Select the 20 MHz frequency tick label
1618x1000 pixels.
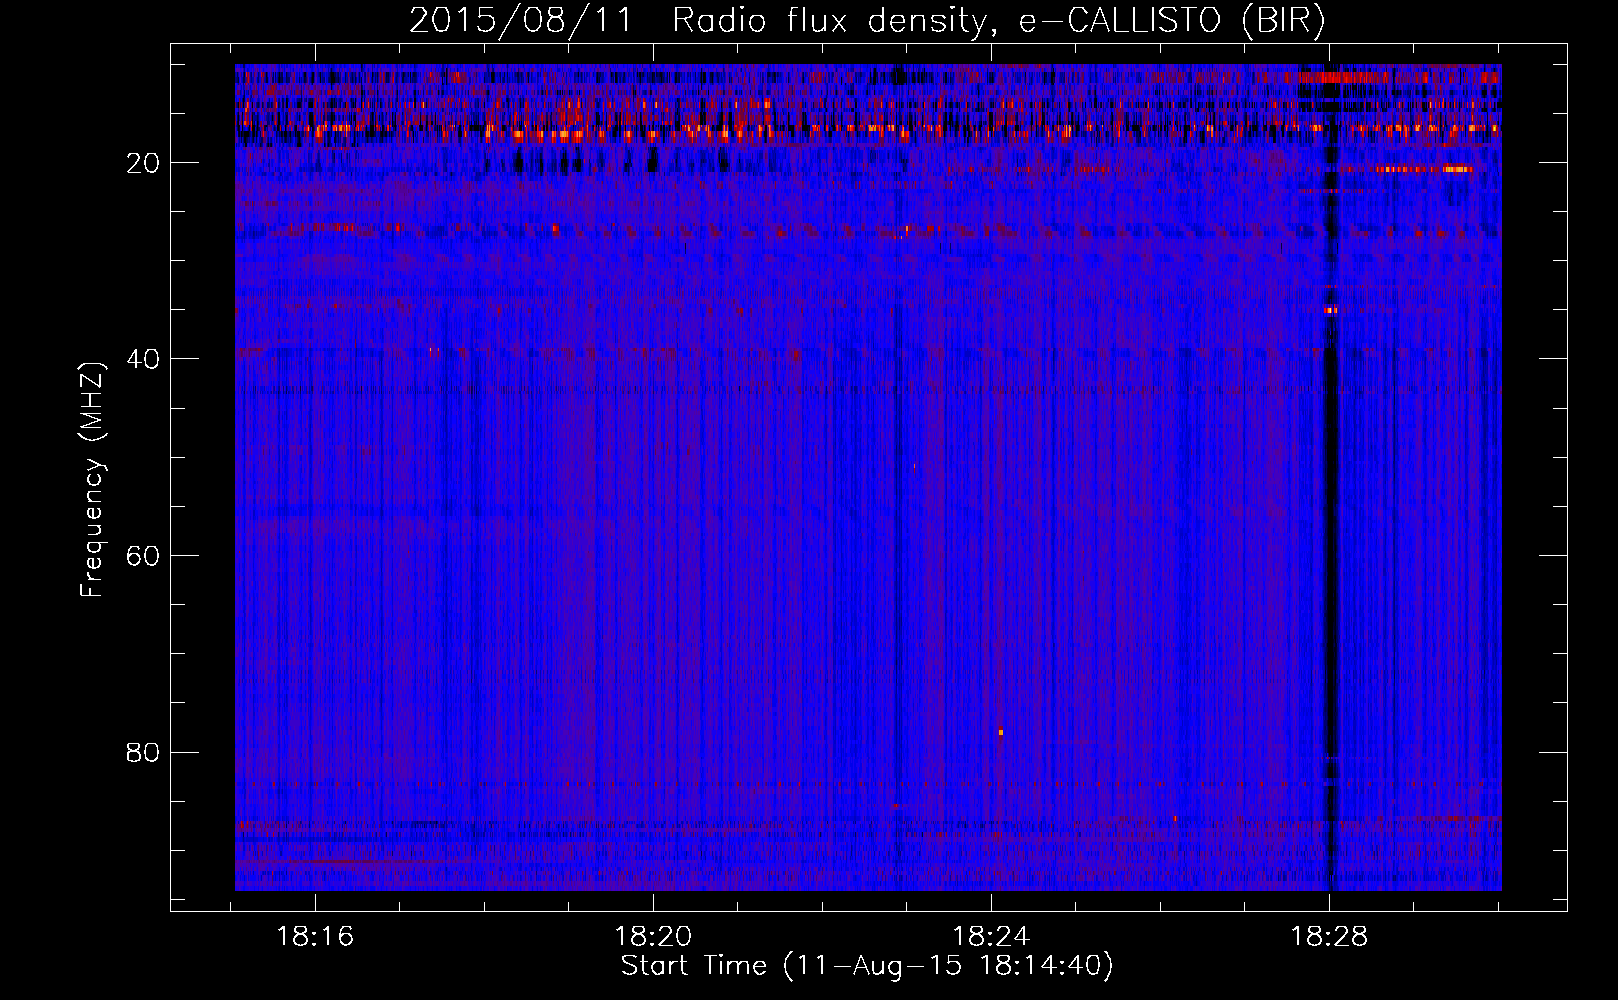pos(144,163)
